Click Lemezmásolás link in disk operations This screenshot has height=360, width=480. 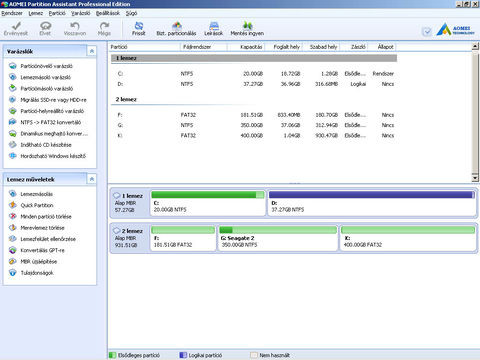37,194
